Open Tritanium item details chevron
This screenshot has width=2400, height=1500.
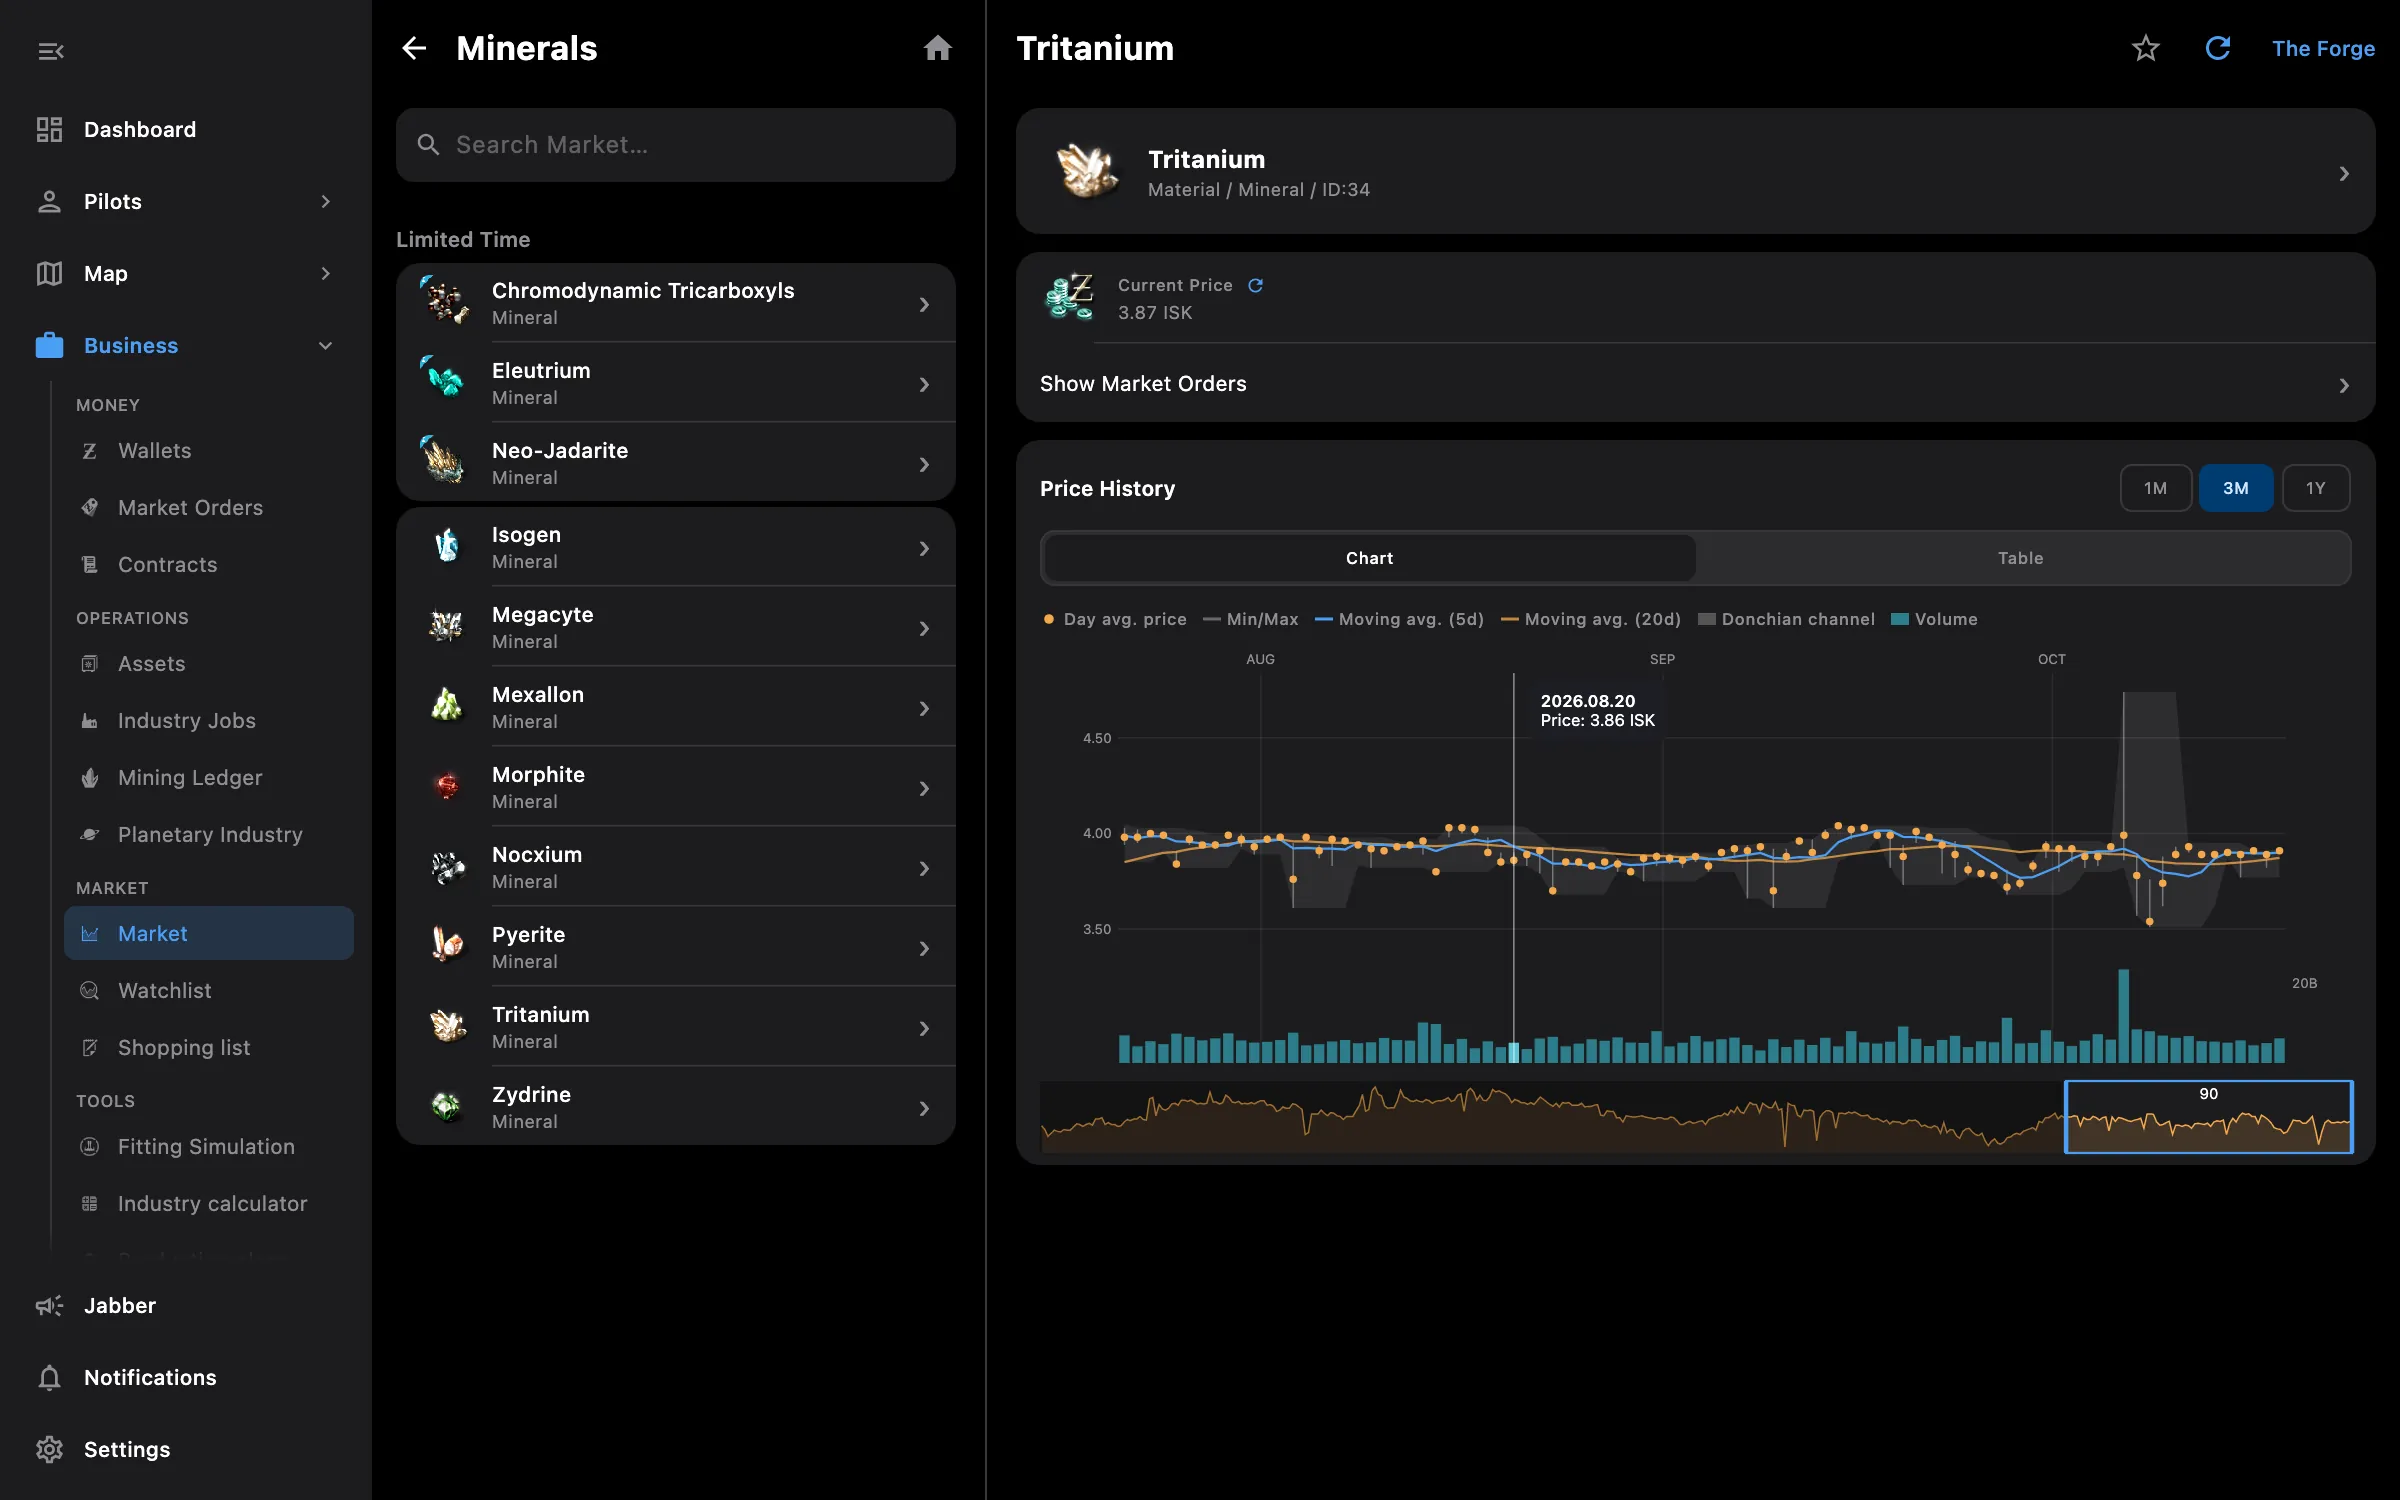pyautogui.click(x=2344, y=173)
